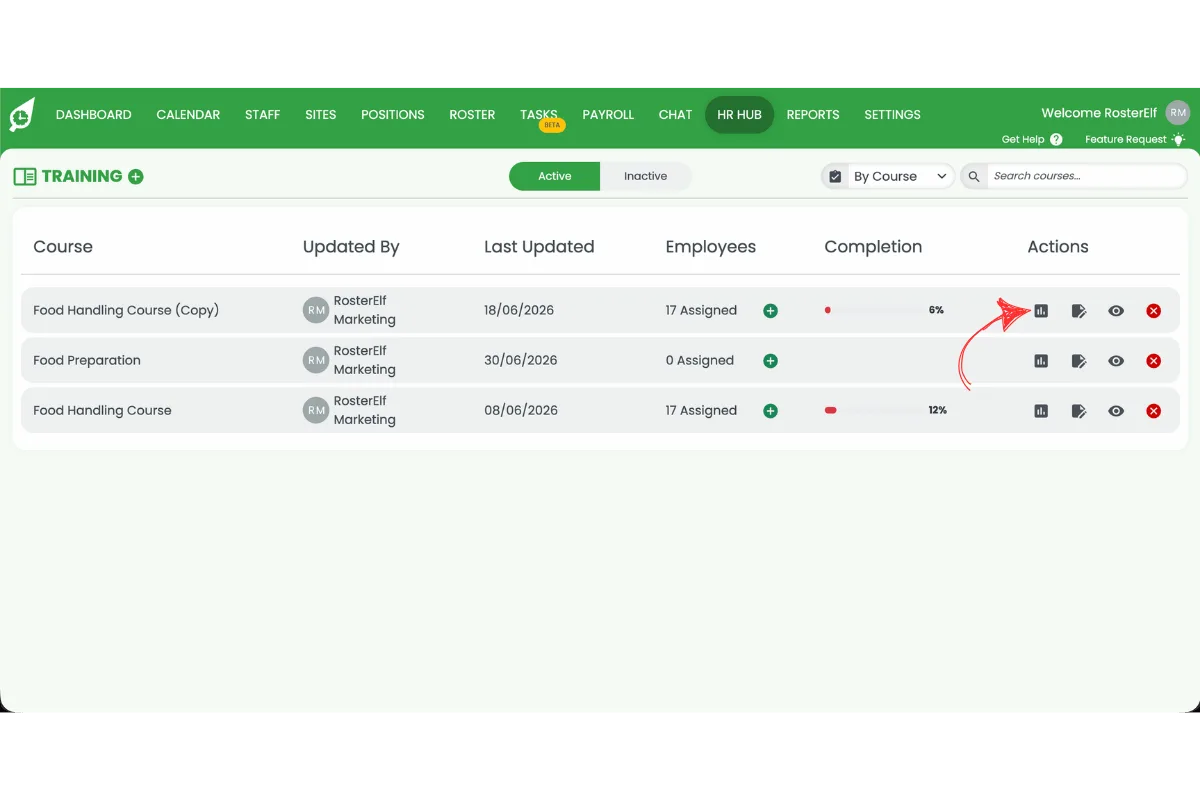Edit the Food Handling Course (Copy) row
The image size is (1200, 800).
coord(1079,311)
